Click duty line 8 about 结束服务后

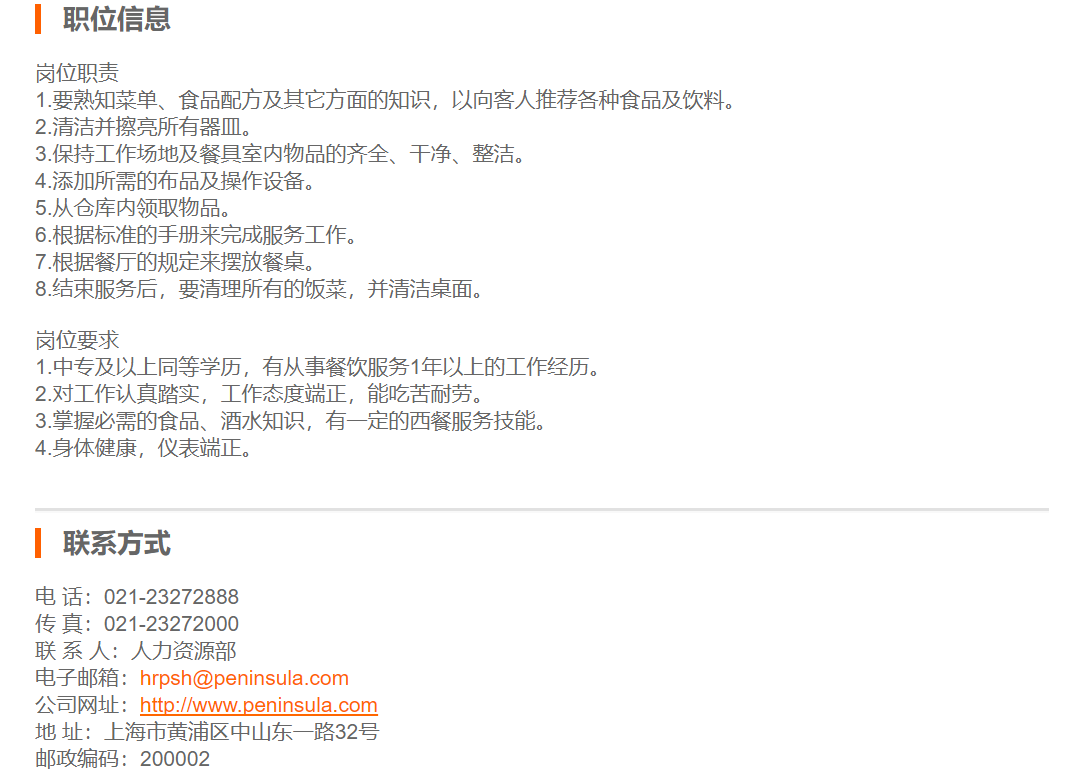coord(260,289)
